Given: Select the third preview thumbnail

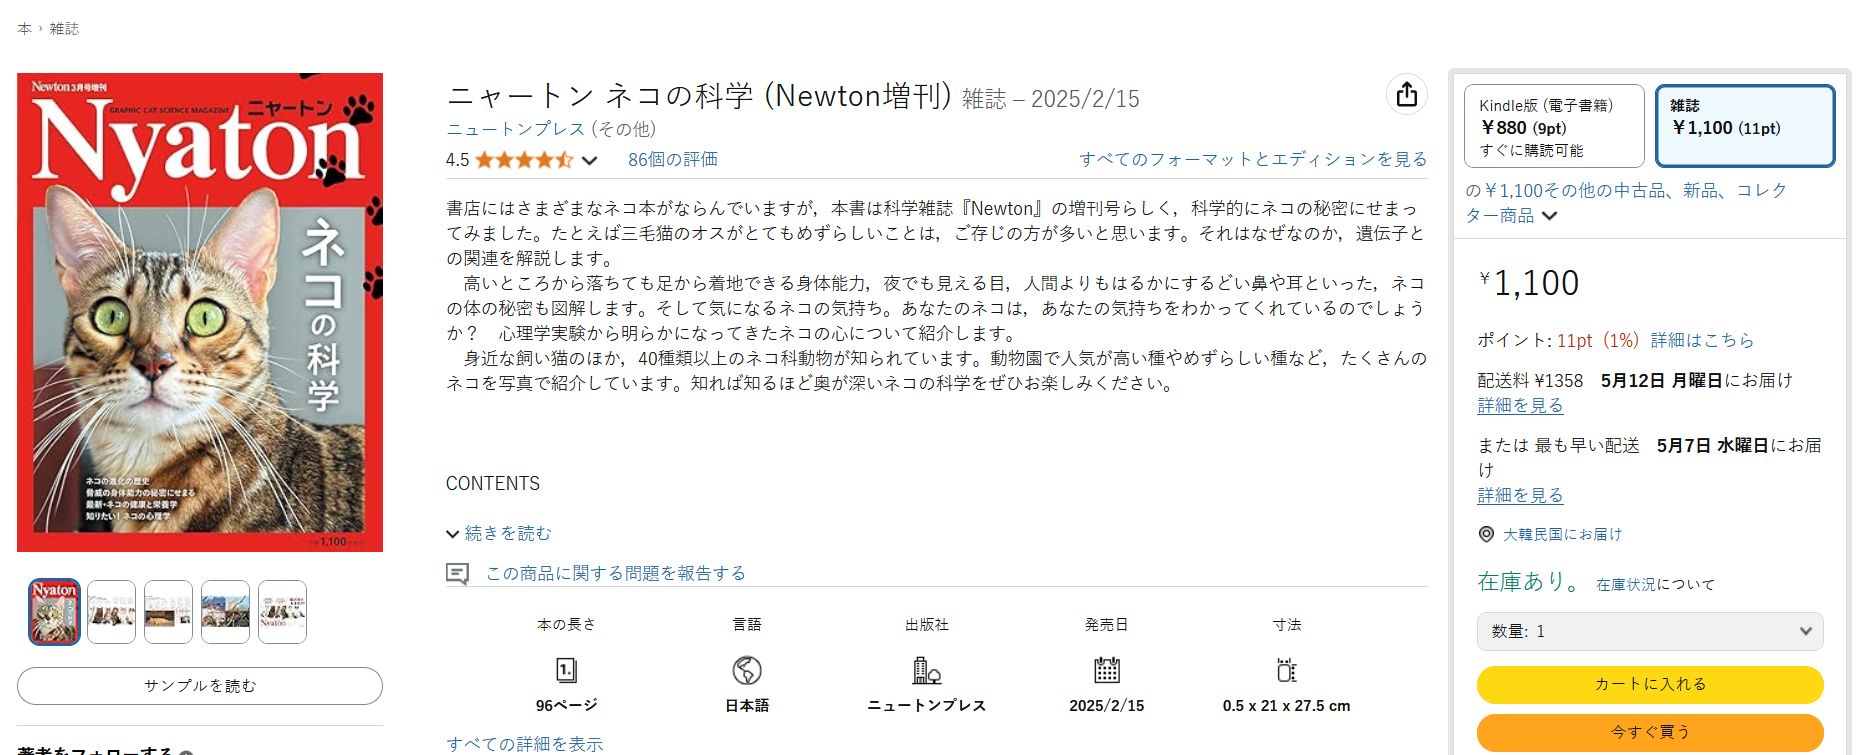Looking at the screenshot, I should pyautogui.click(x=168, y=611).
